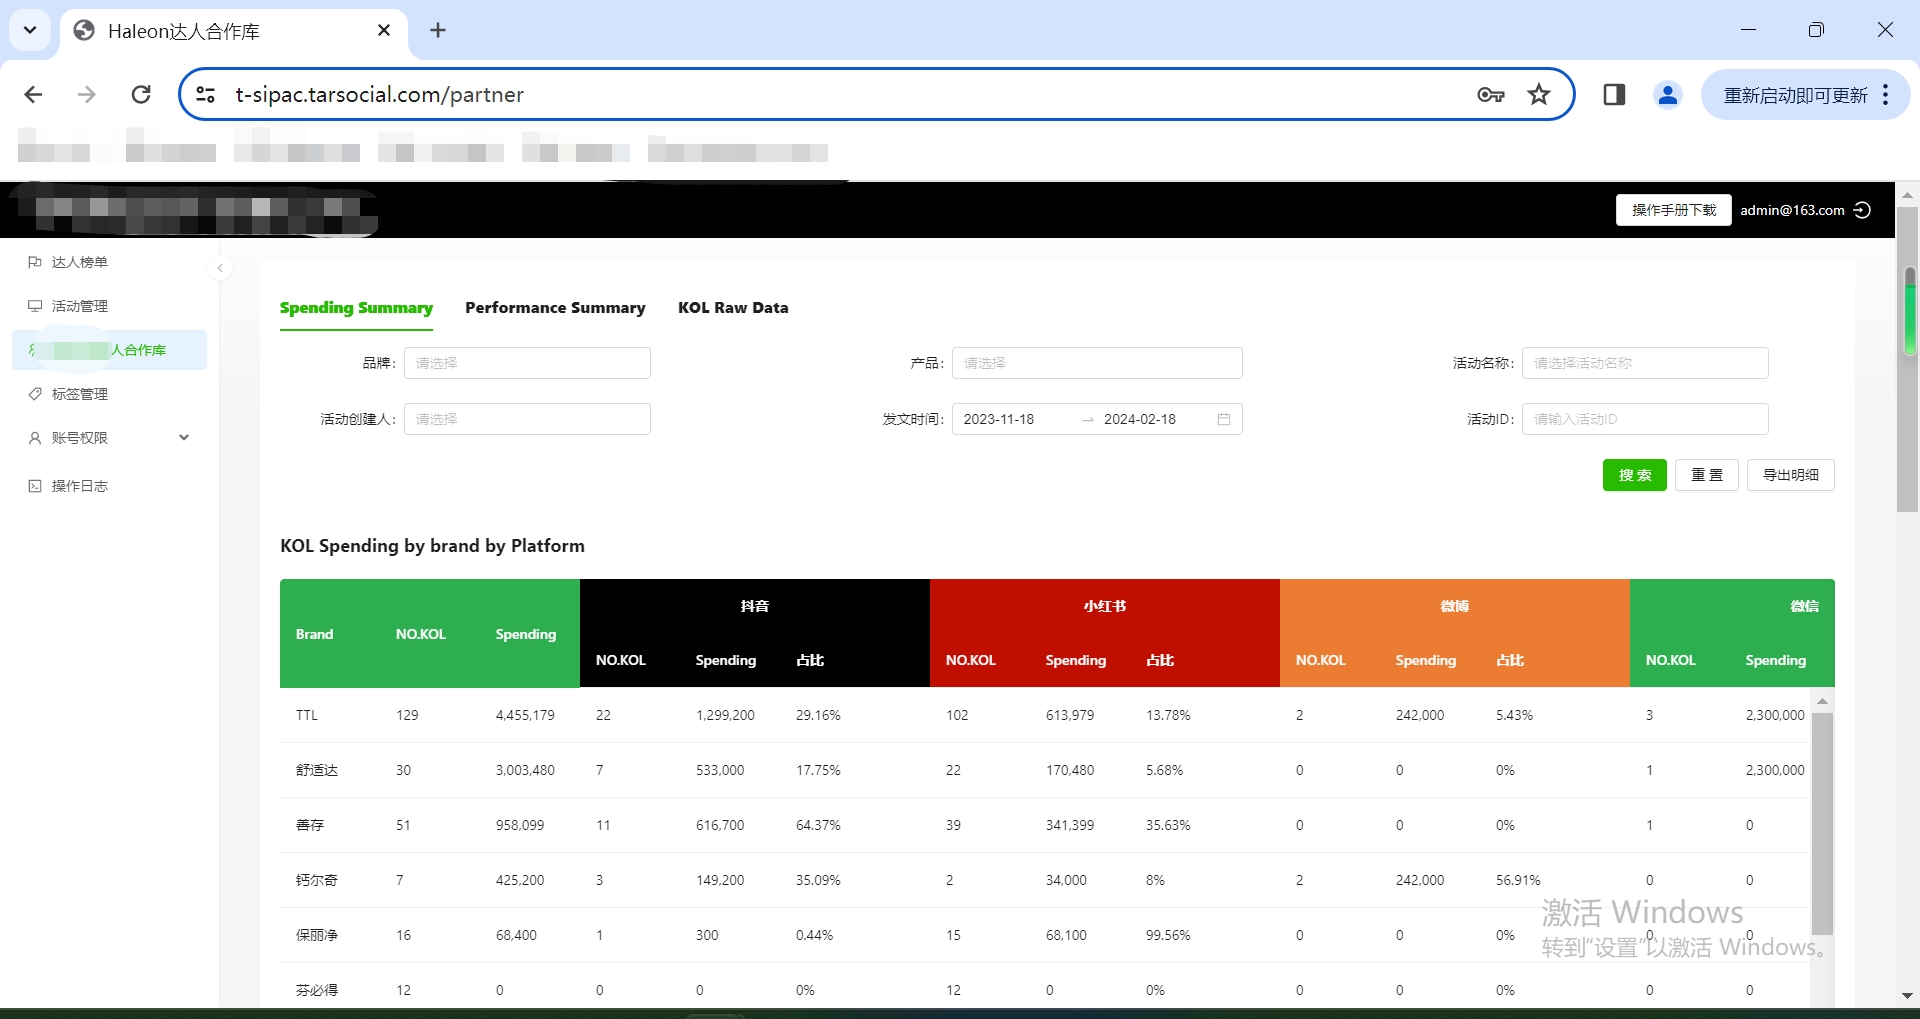
Task: Click the TTL row label
Action: [307, 715]
